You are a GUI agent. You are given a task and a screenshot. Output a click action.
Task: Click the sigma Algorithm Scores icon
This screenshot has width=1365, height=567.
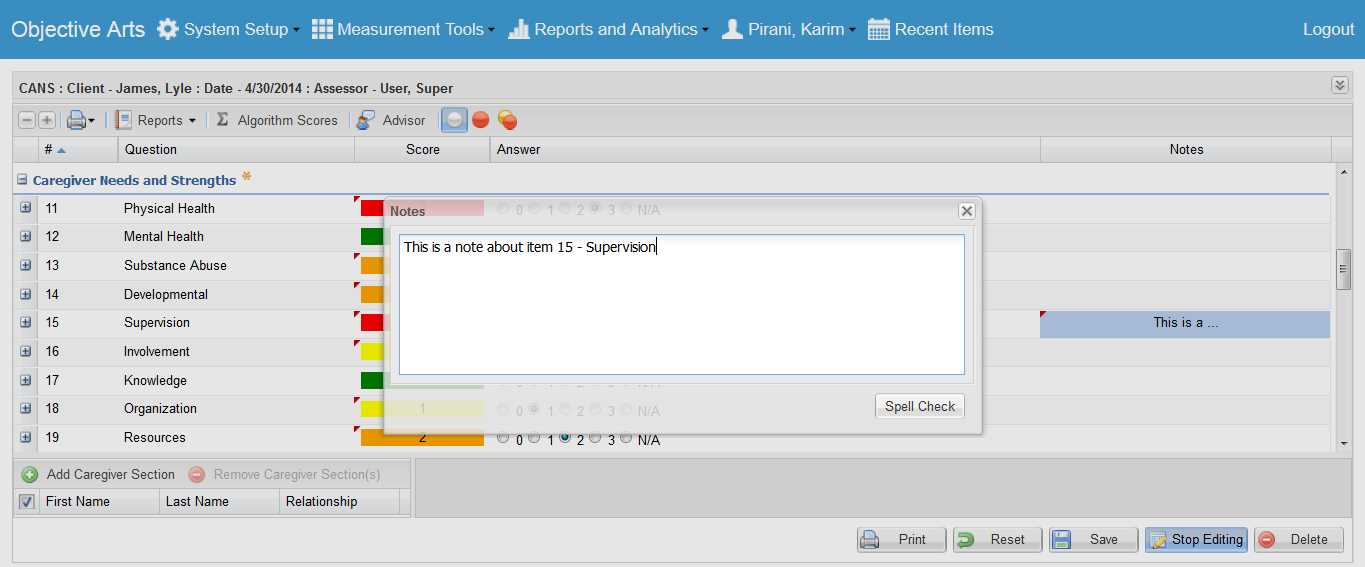tap(223, 119)
